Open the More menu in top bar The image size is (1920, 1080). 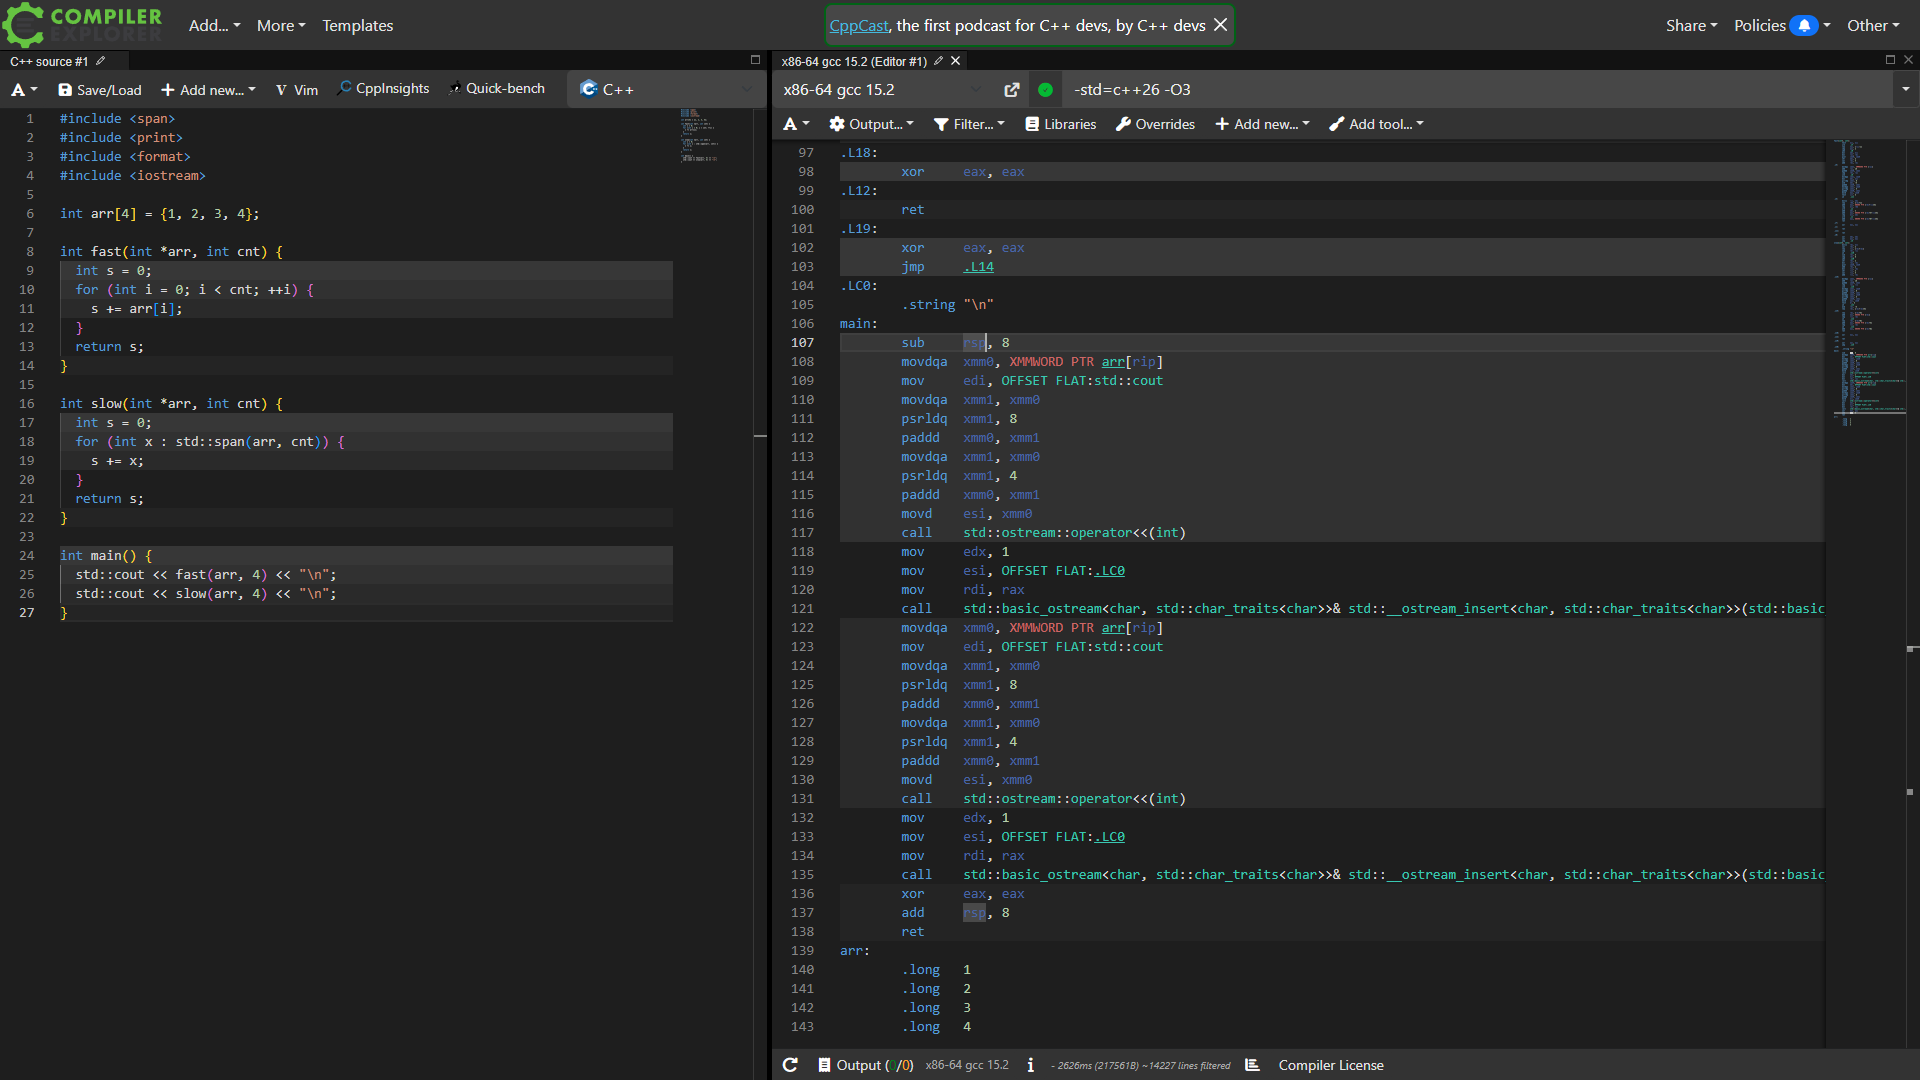click(281, 25)
